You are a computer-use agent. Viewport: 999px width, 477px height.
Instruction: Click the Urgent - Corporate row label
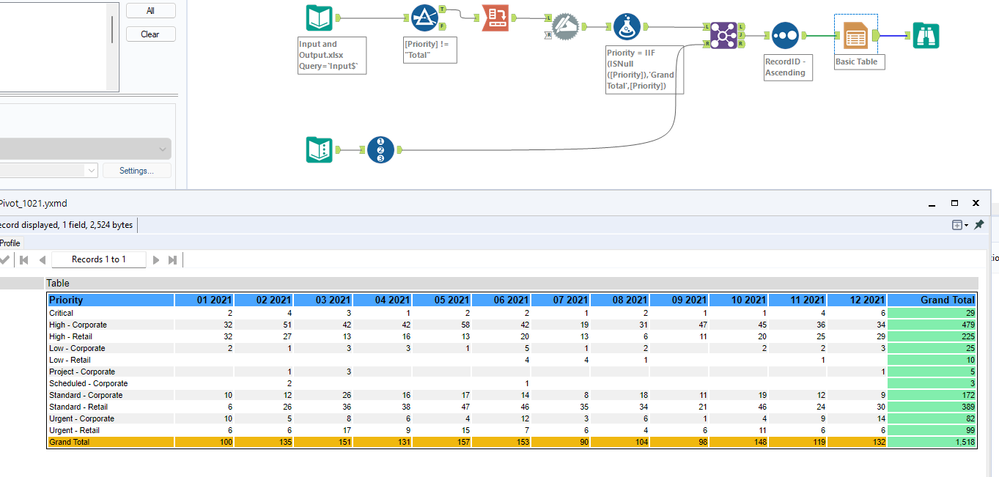[x=82, y=418]
